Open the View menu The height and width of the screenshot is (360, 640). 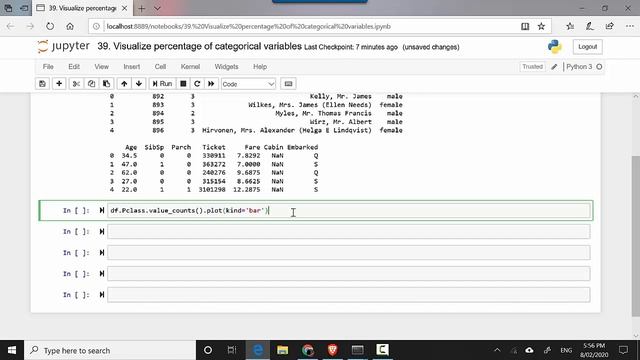(x=102, y=67)
